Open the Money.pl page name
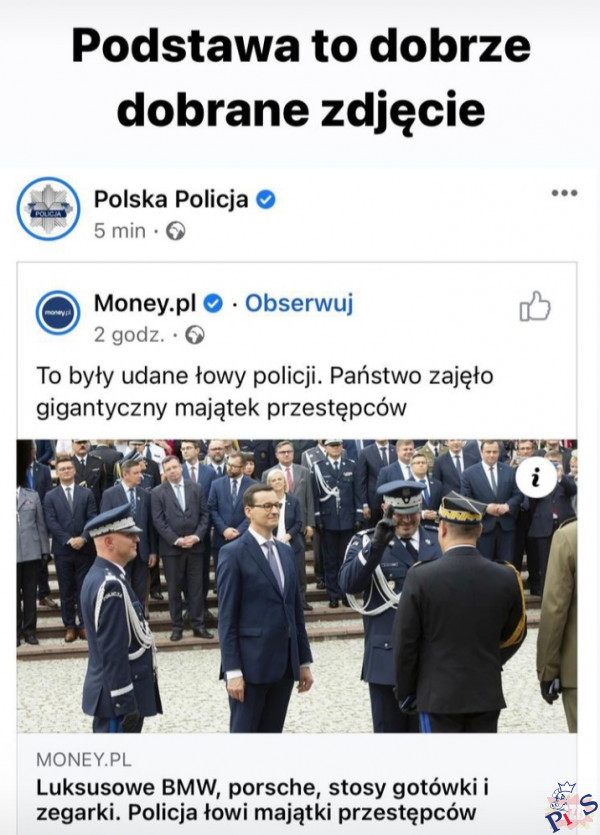The height and width of the screenshot is (835, 600). (145, 304)
